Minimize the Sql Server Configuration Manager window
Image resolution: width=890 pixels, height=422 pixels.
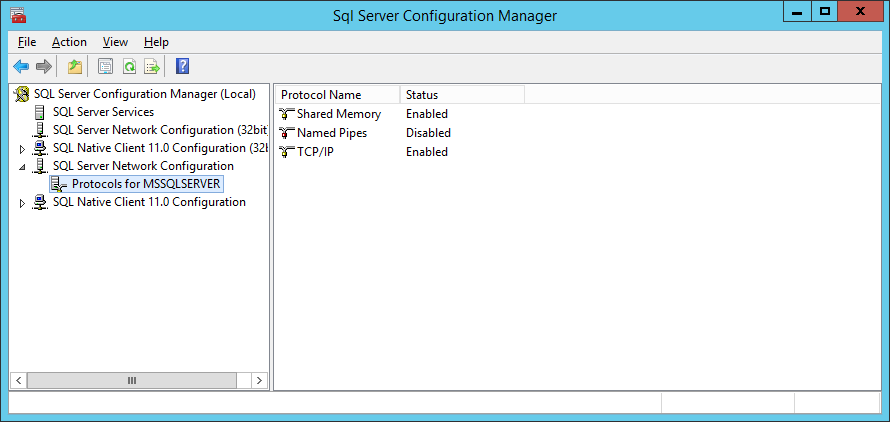pos(797,11)
